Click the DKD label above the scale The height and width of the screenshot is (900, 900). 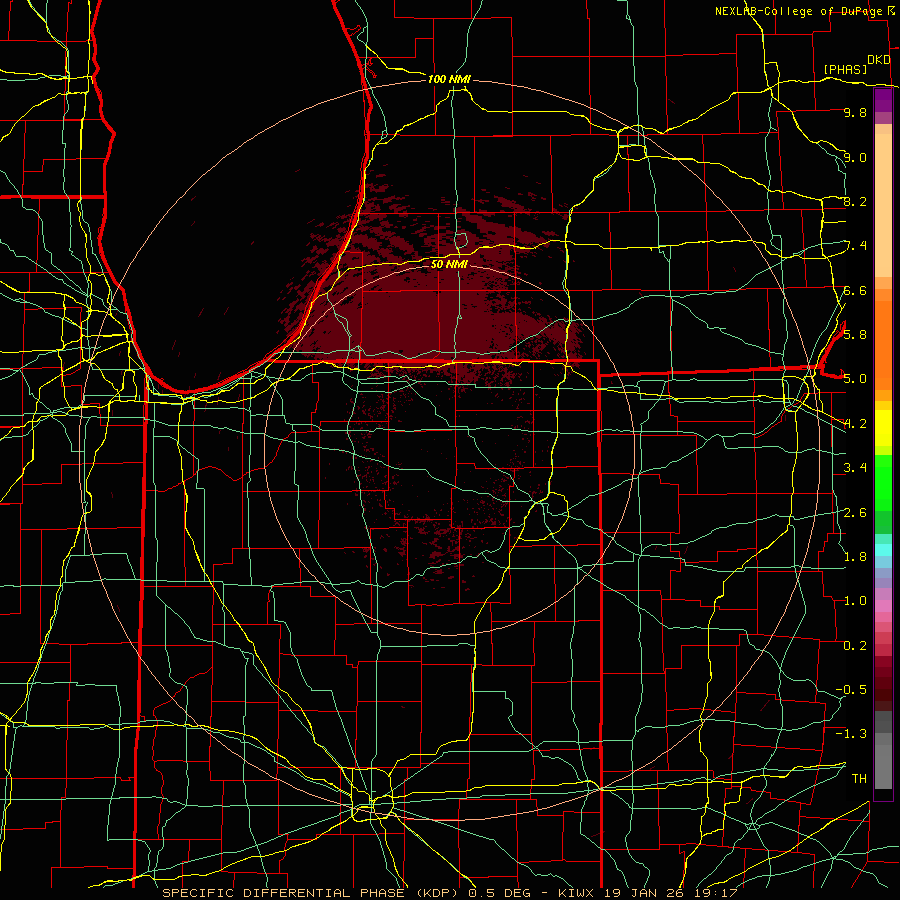click(x=878, y=60)
